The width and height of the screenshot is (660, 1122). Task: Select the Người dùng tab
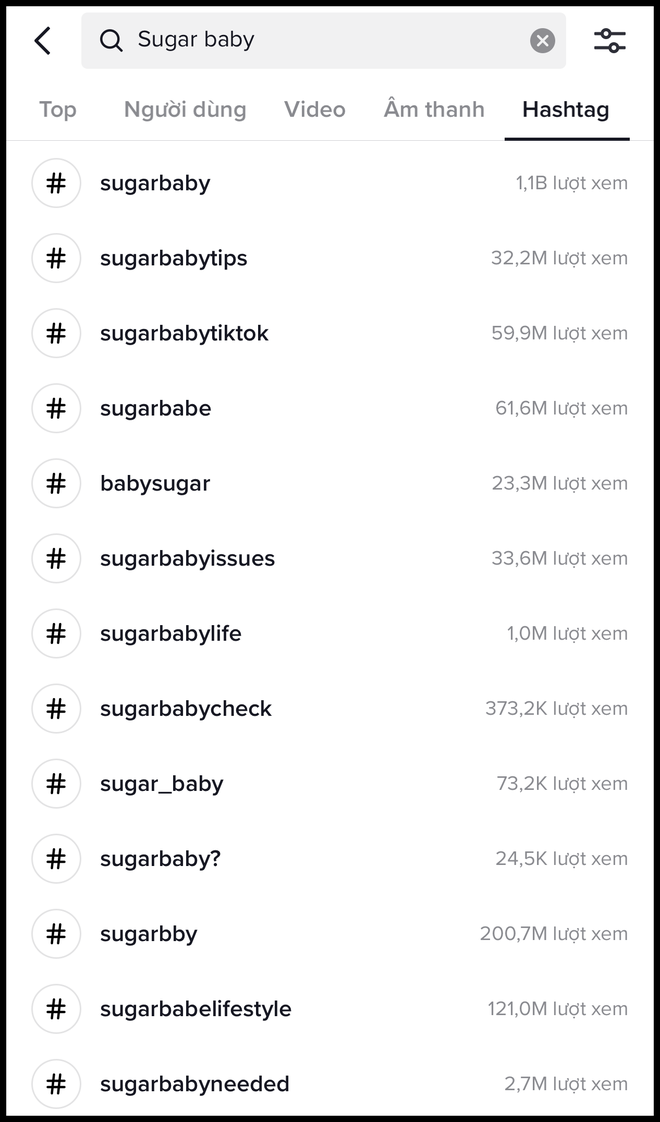pos(184,109)
